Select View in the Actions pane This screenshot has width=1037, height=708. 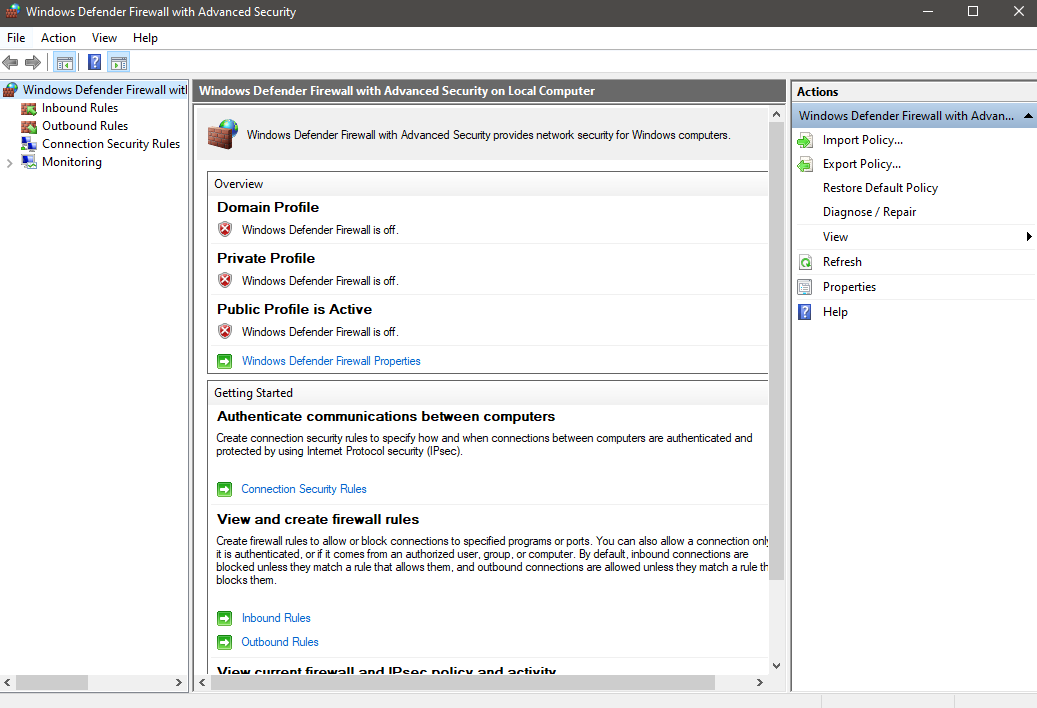(x=835, y=237)
